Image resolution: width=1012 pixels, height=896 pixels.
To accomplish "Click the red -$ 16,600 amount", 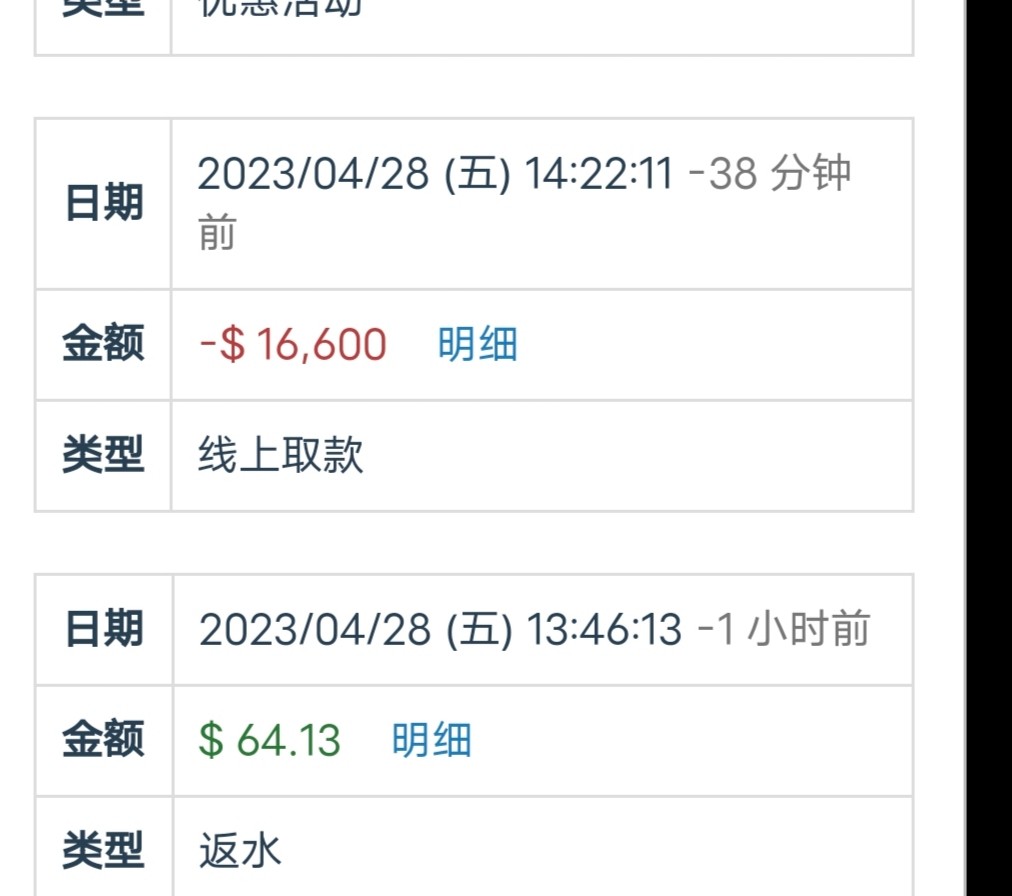I will (x=293, y=345).
